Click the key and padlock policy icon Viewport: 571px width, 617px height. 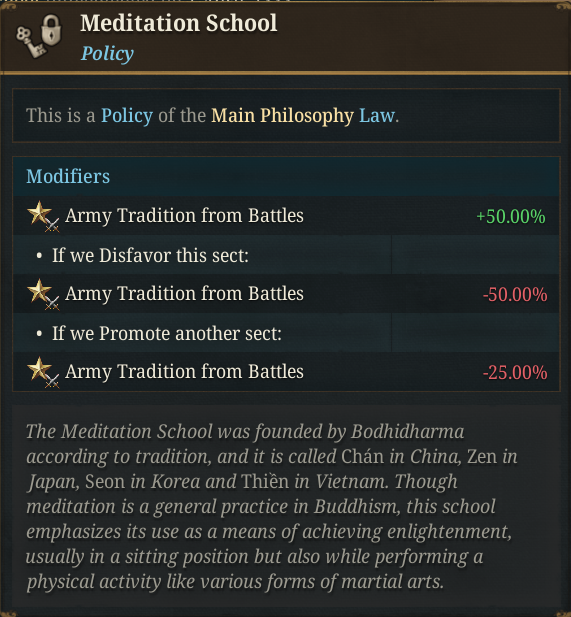point(39,36)
